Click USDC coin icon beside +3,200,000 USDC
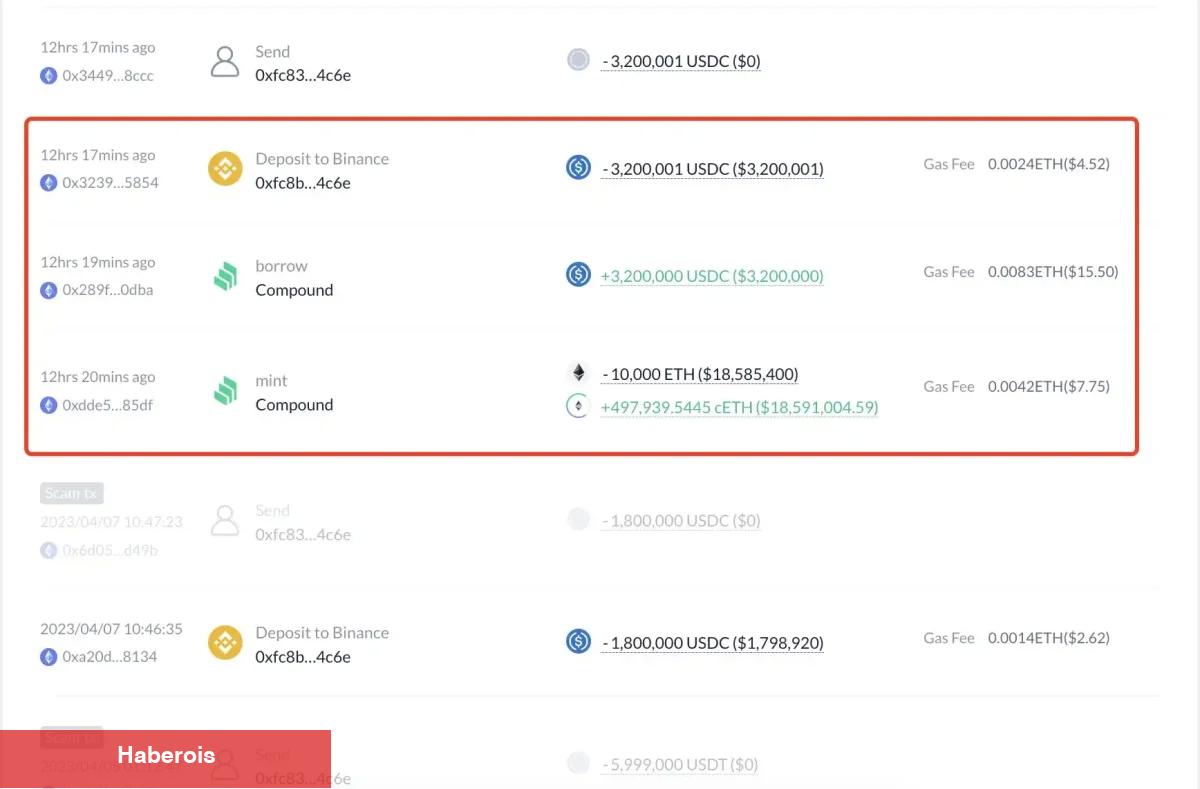This screenshot has width=1200, height=789. [x=578, y=274]
